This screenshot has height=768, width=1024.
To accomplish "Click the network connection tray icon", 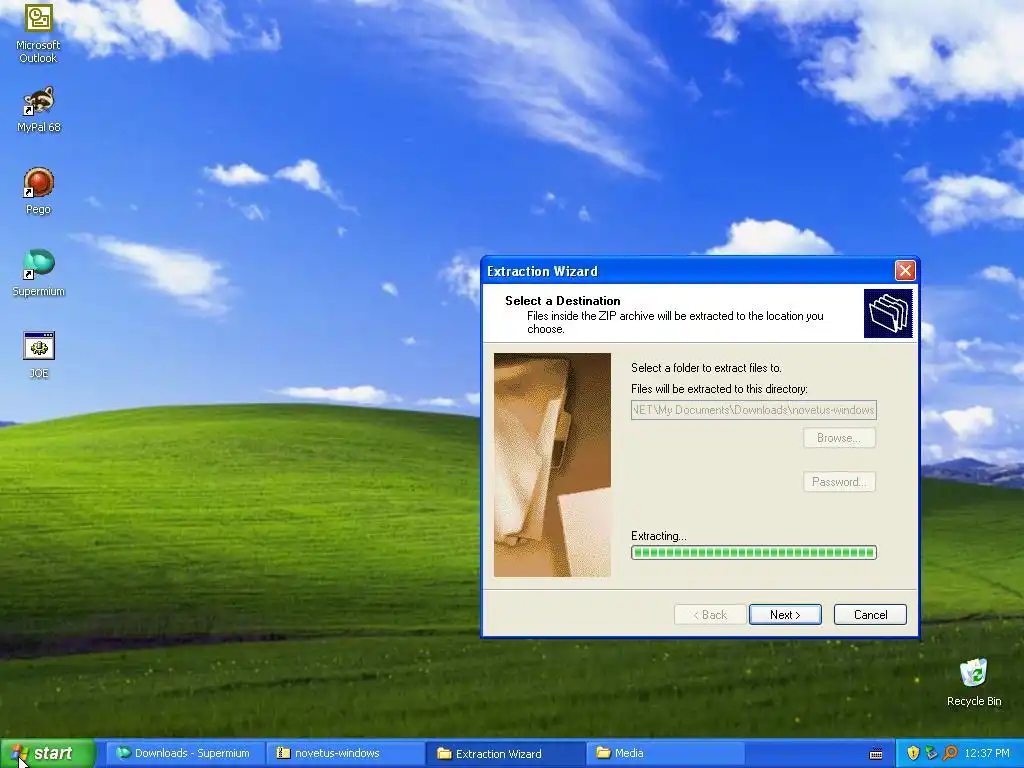I will [x=931, y=754].
